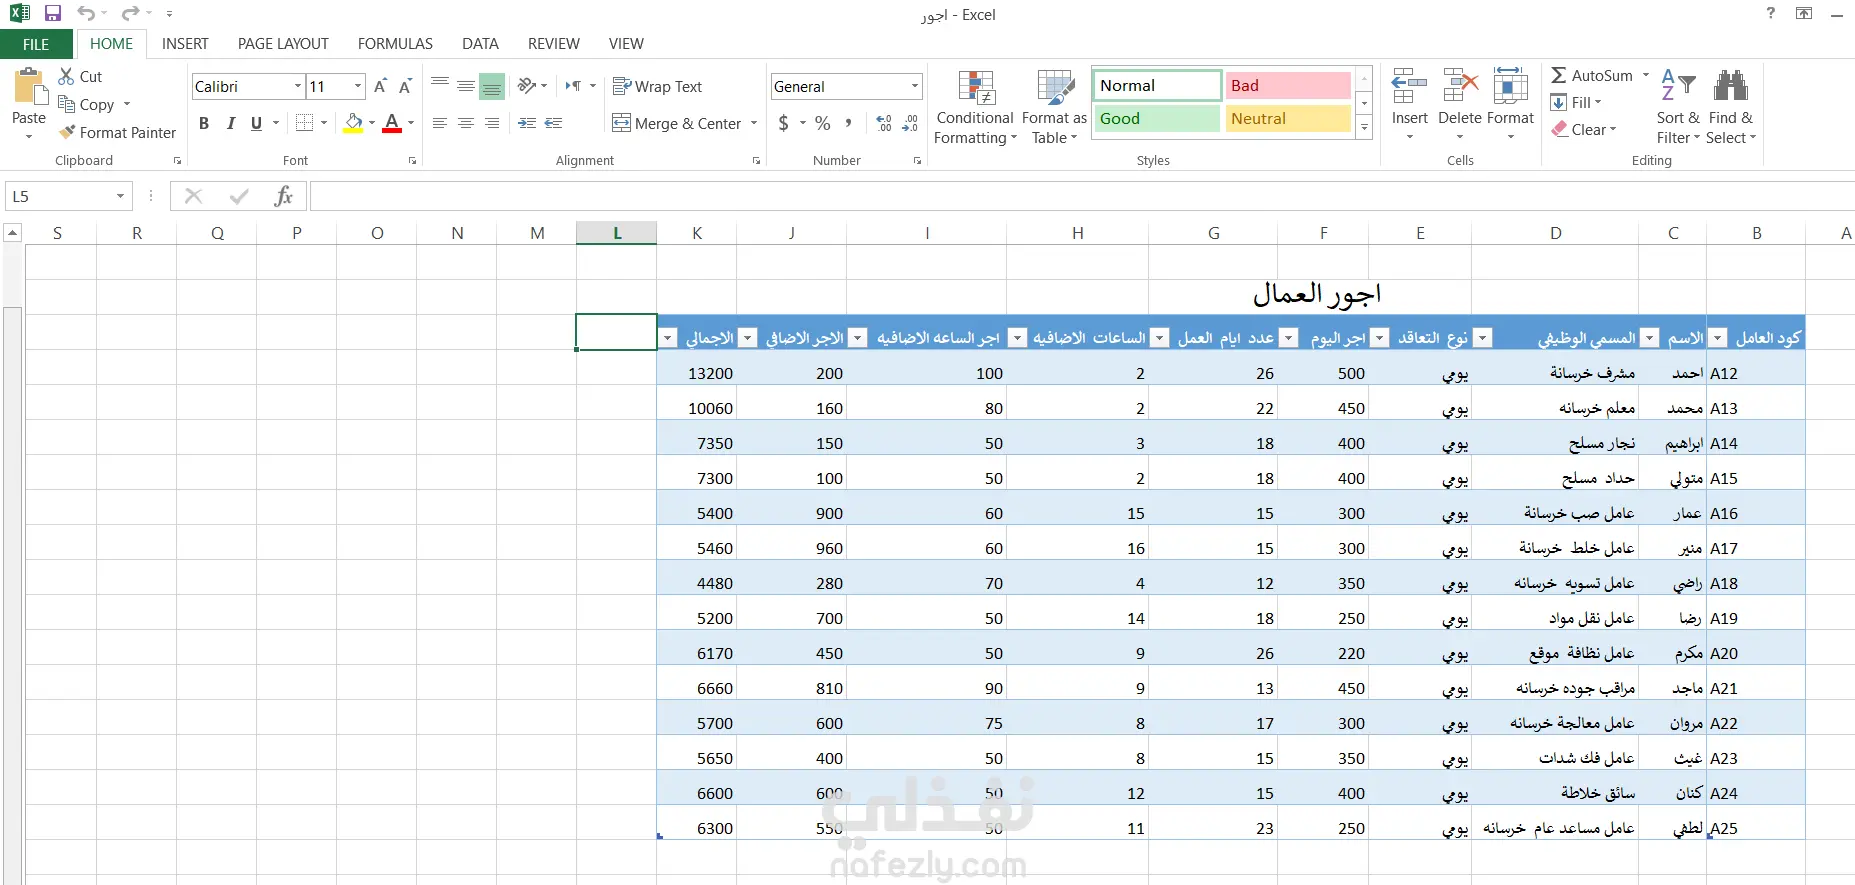Image resolution: width=1855 pixels, height=885 pixels.
Task: Open the font size dropdown
Action: point(358,86)
